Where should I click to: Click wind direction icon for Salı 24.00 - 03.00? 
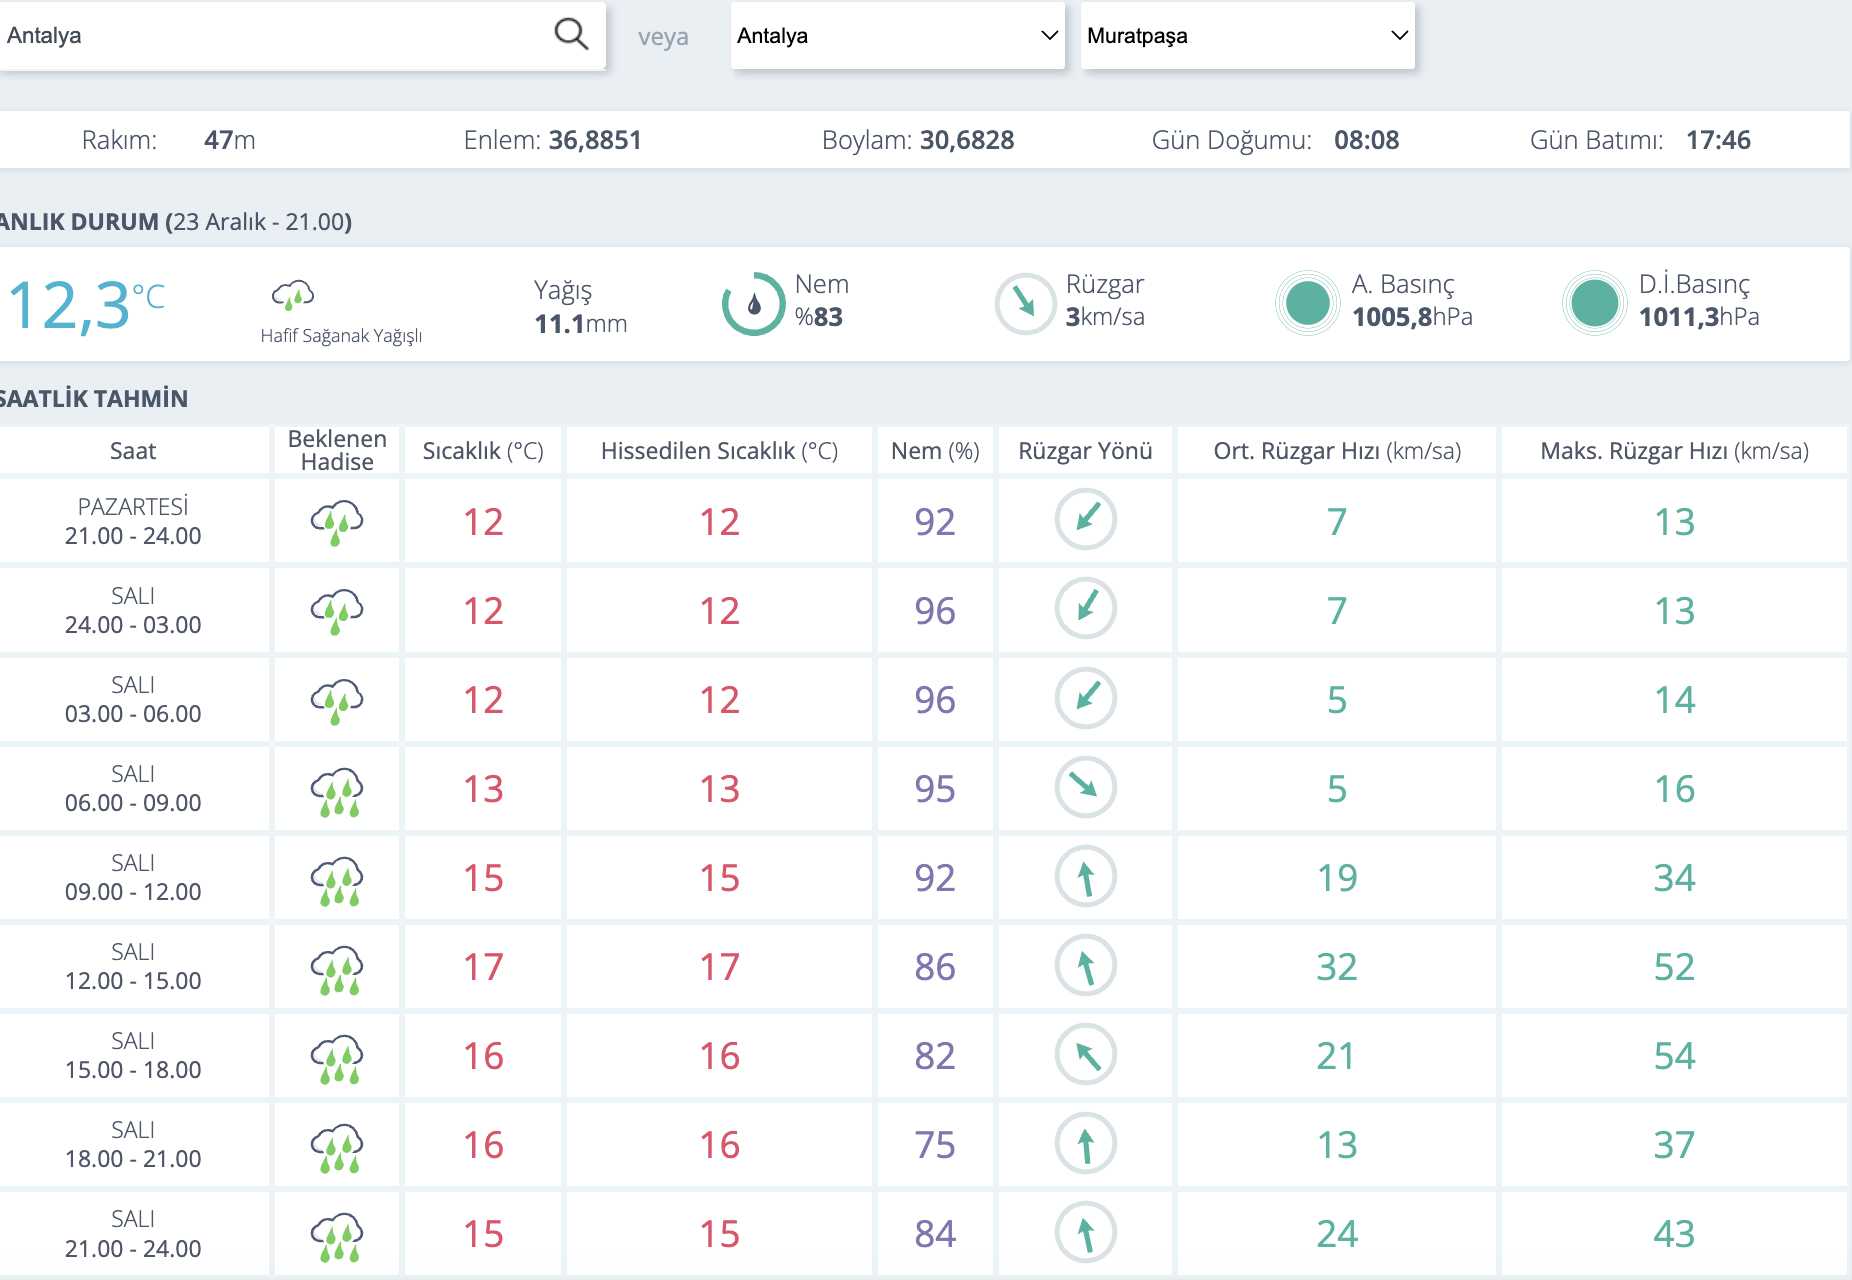[x=1086, y=608]
